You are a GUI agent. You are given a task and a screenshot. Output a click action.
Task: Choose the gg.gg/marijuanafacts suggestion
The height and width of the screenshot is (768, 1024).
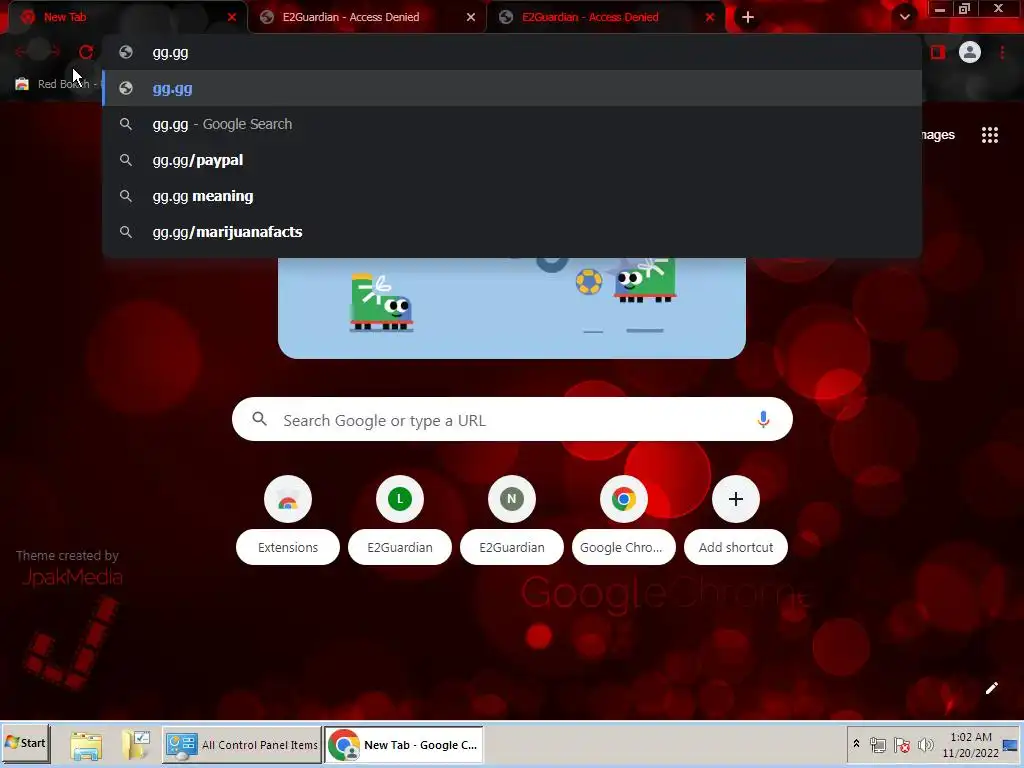click(512, 232)
